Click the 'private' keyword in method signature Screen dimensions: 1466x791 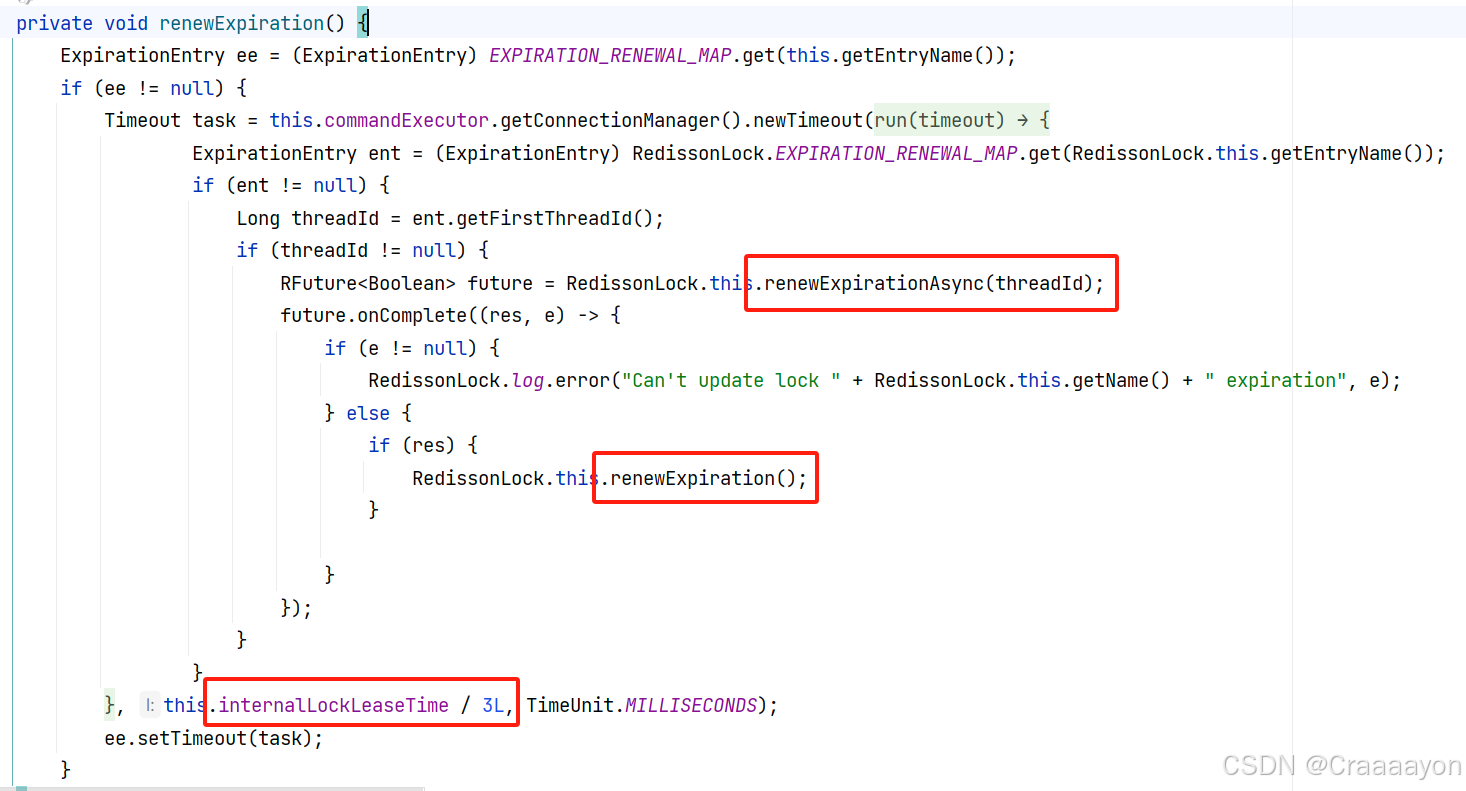(x=55, y=22)
